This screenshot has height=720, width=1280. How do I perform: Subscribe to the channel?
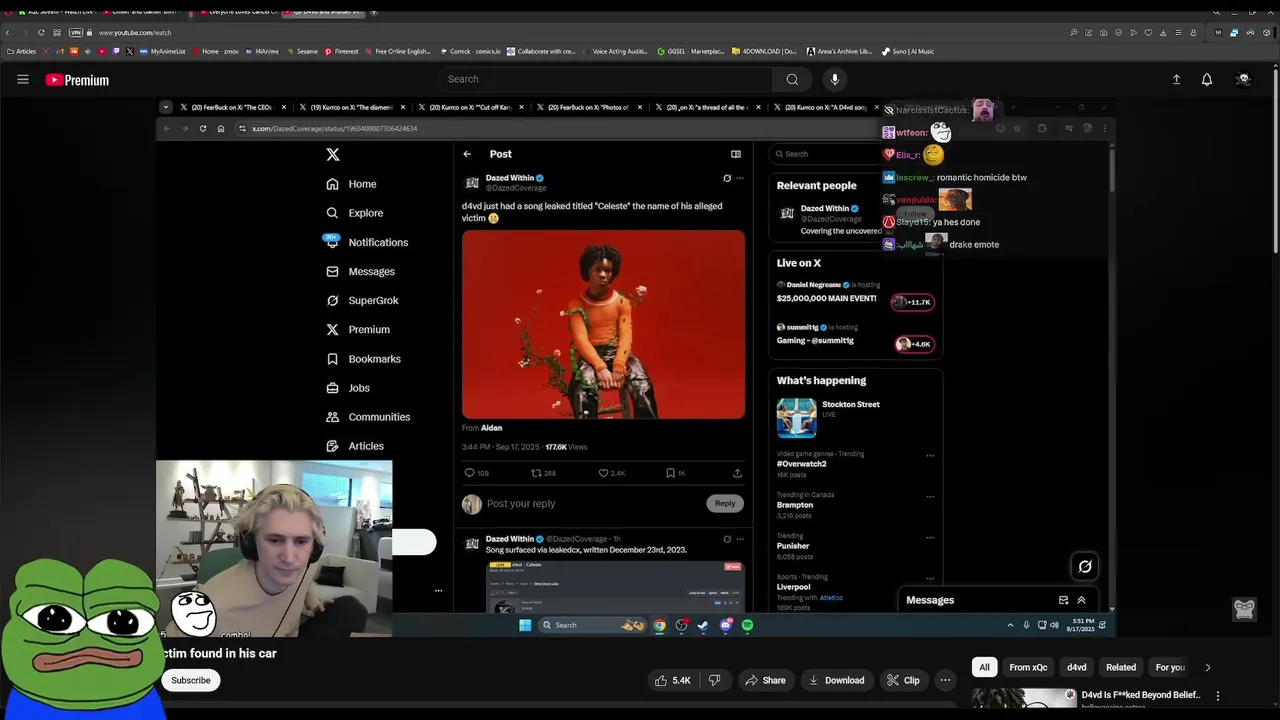[190, 680]
